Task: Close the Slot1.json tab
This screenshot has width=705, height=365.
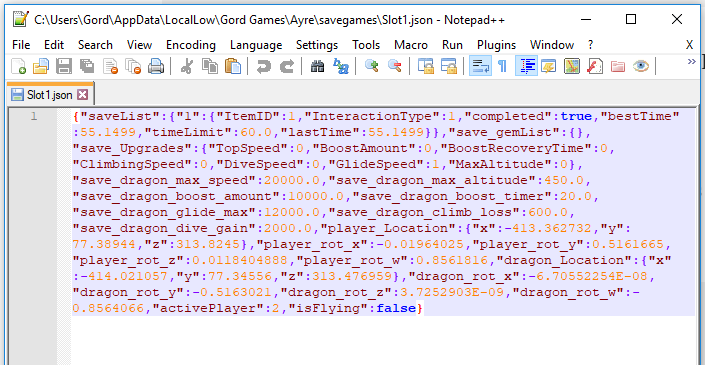Action: pyautogui.click(x=82, y=94)
